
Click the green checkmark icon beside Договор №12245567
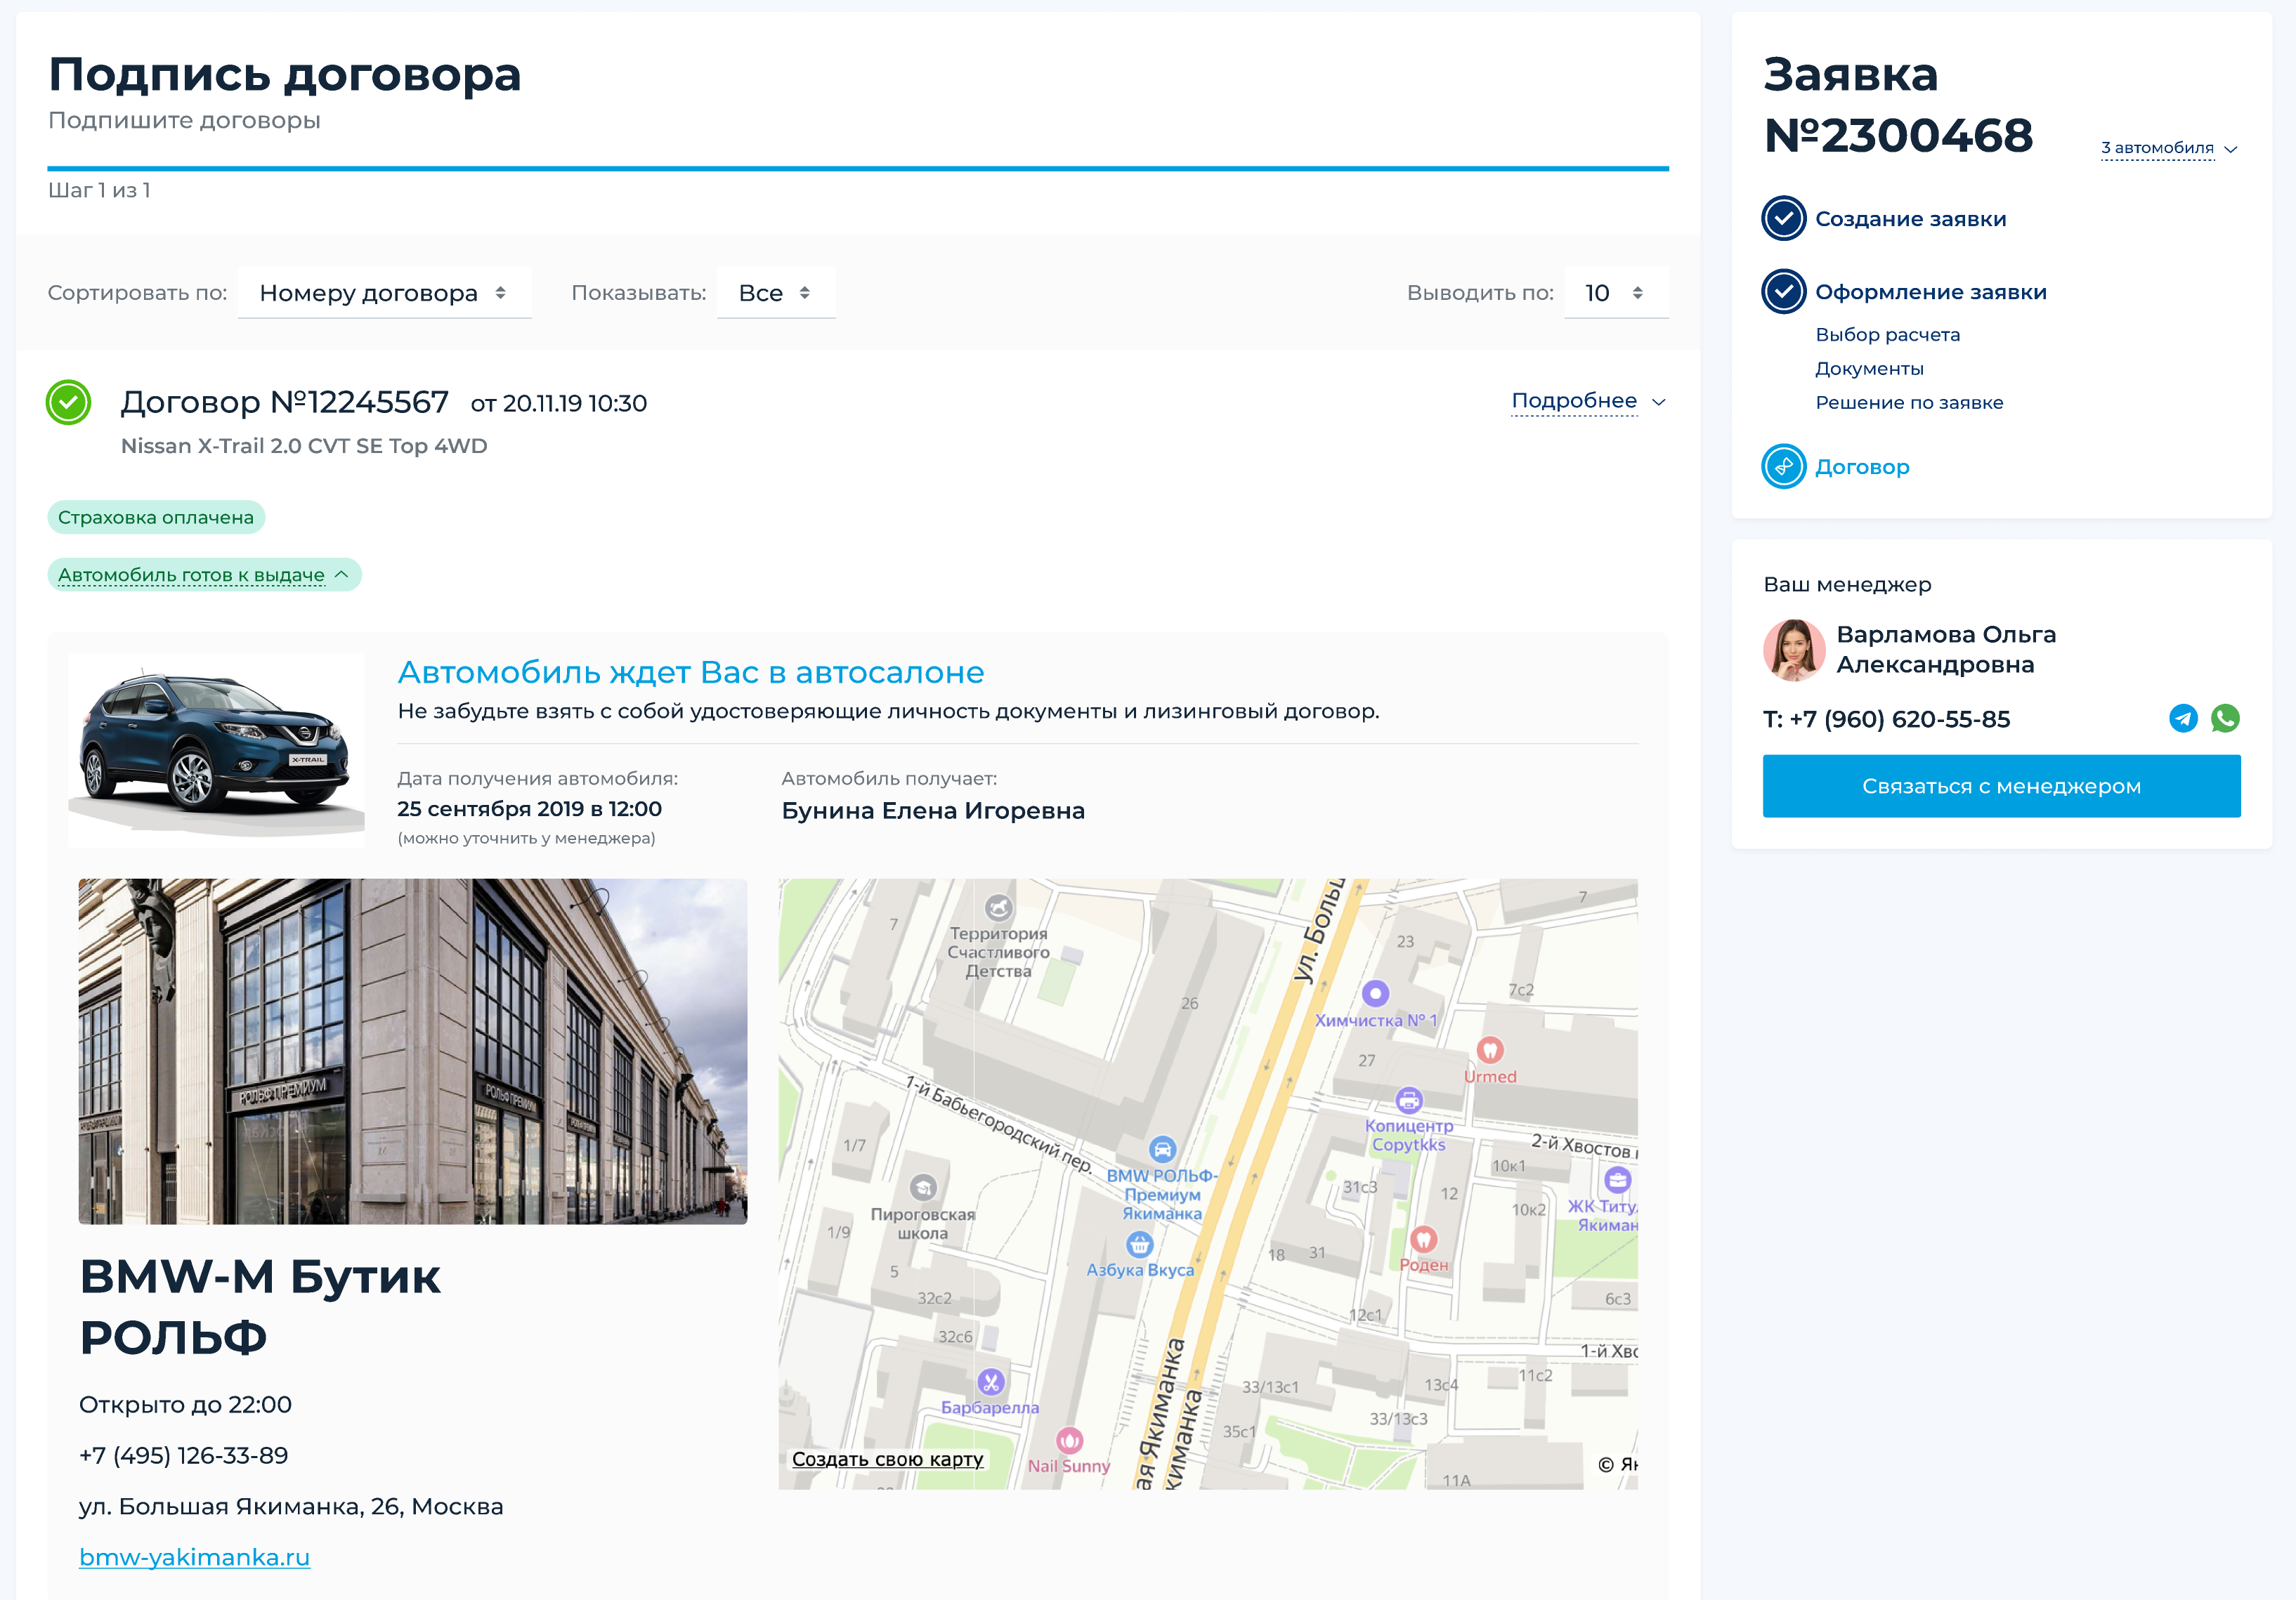pyautogui.click(x=69, y=402)
